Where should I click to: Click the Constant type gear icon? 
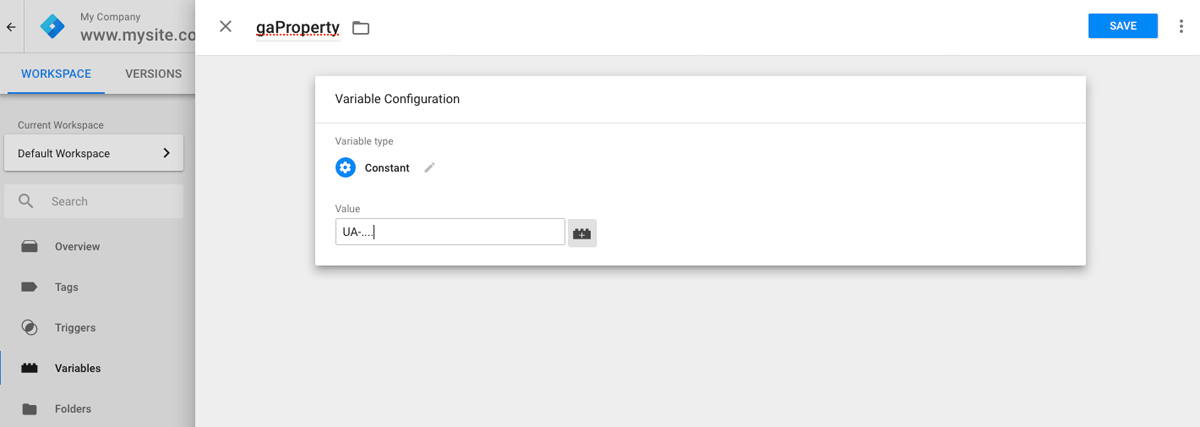[346, 168]
